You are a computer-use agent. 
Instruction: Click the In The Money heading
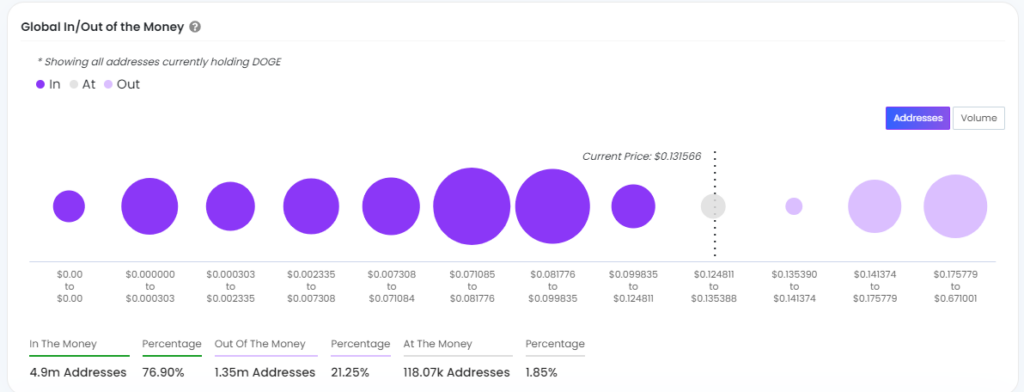click(63, 344)
